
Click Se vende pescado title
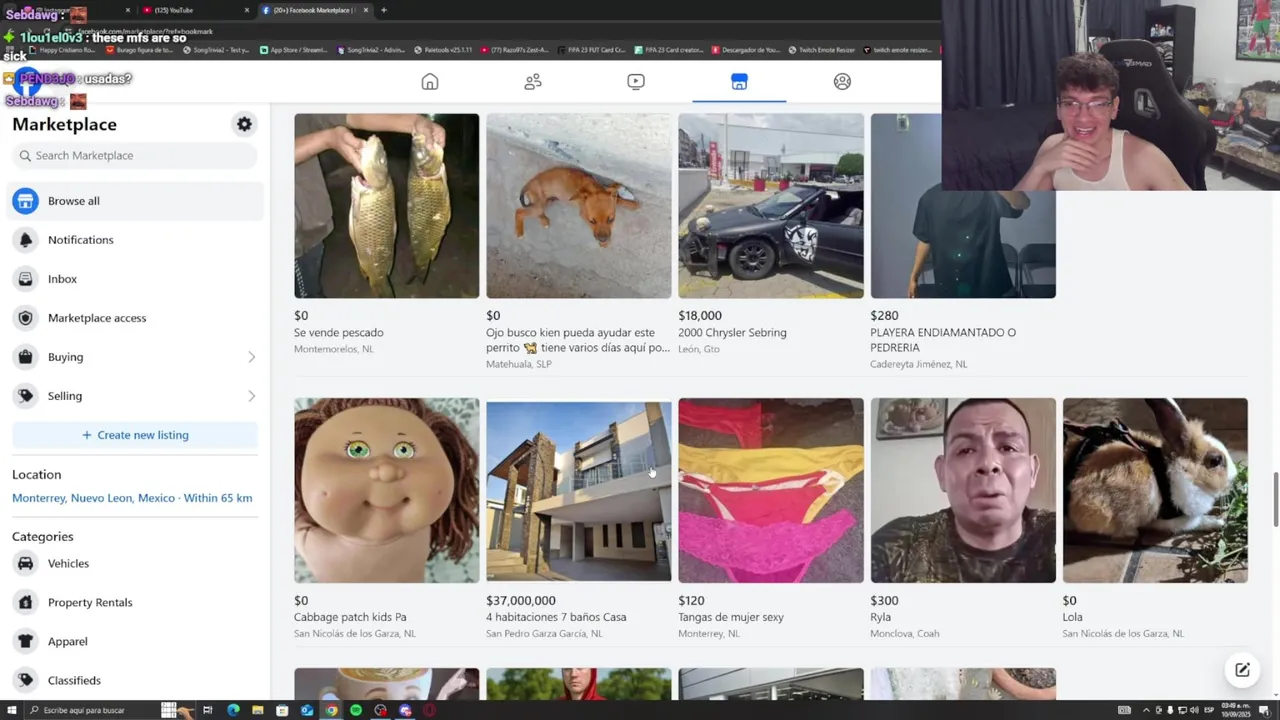pyautogui.click(x=338, y=333)
